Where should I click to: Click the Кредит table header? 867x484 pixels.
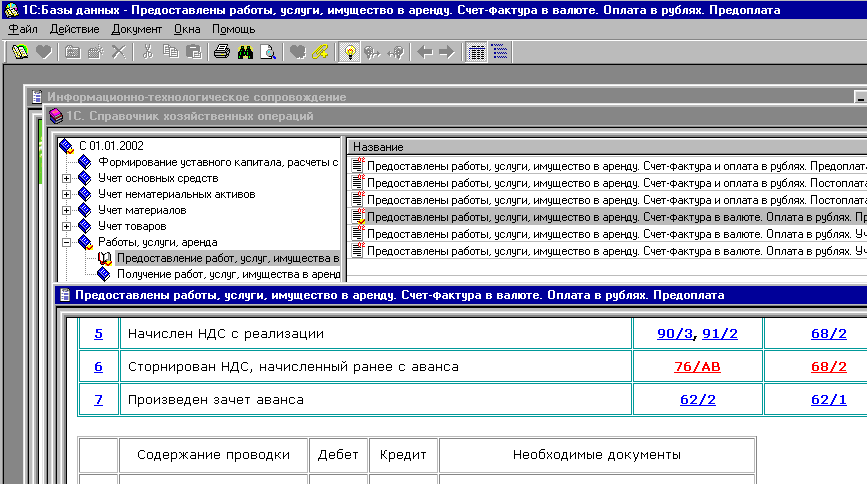(x=403, y=455)
